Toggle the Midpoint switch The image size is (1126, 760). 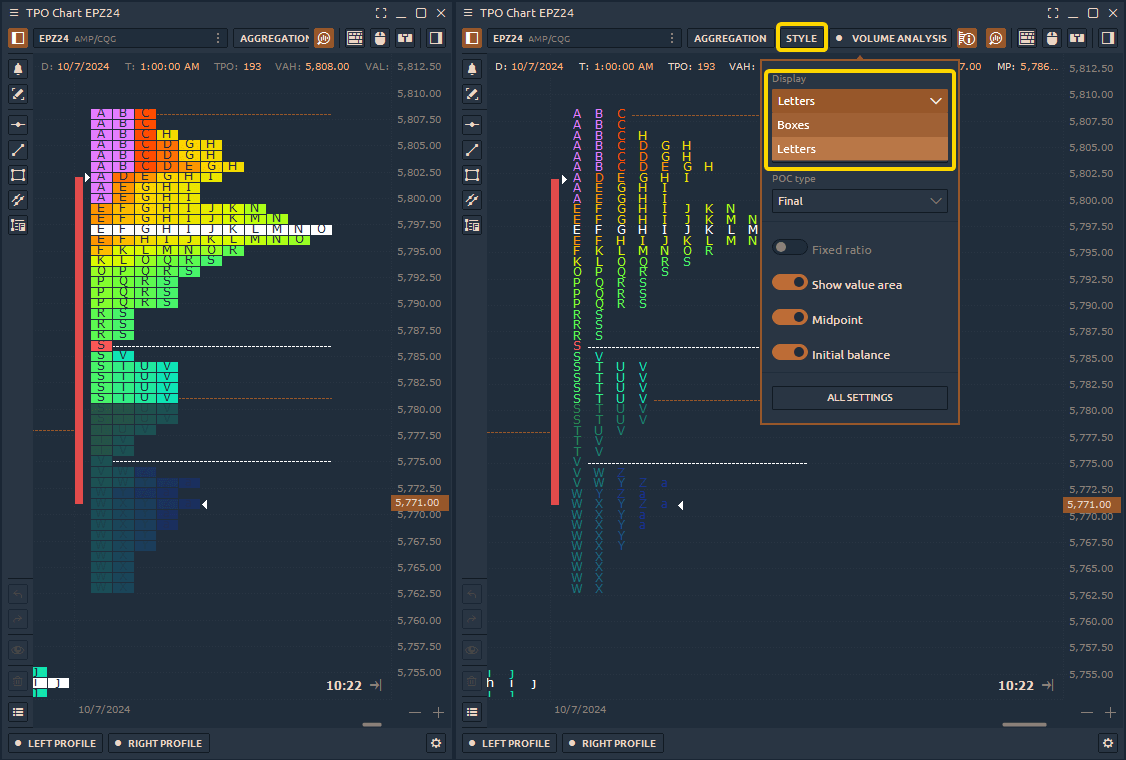(789, 319)
